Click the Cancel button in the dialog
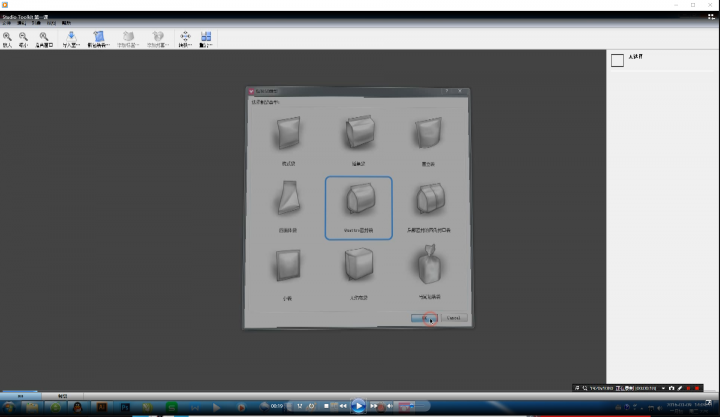 [453, 318]
